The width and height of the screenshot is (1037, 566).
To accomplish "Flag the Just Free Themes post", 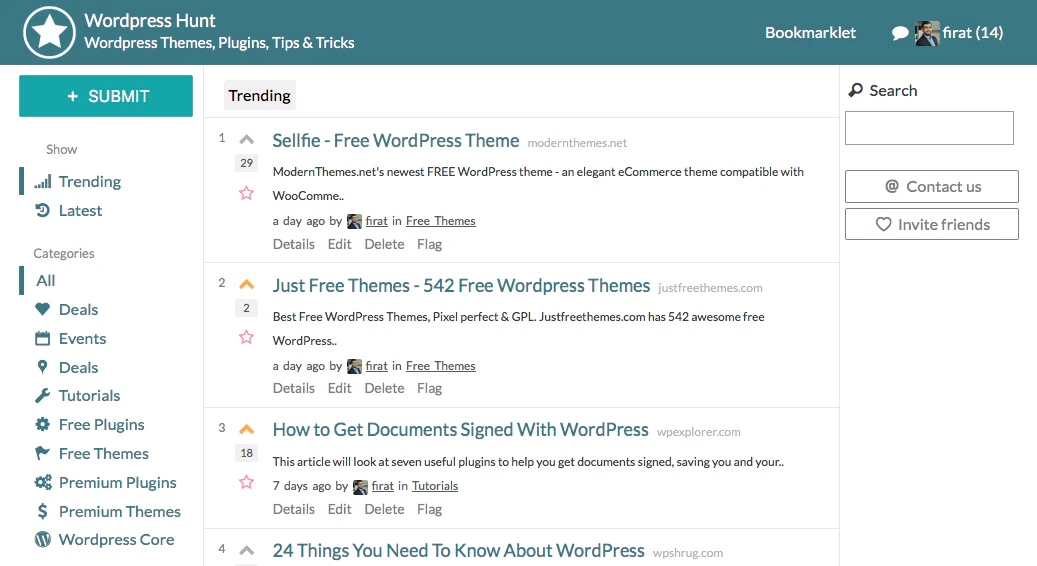I will click(x=429, y=388).
